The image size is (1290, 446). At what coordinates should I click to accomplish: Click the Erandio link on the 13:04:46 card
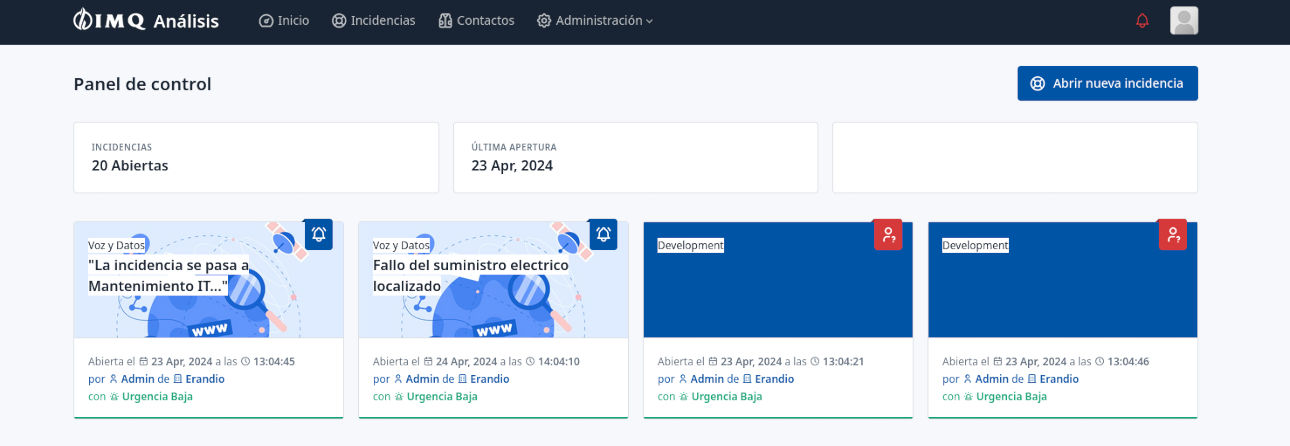coord(1053,379)
